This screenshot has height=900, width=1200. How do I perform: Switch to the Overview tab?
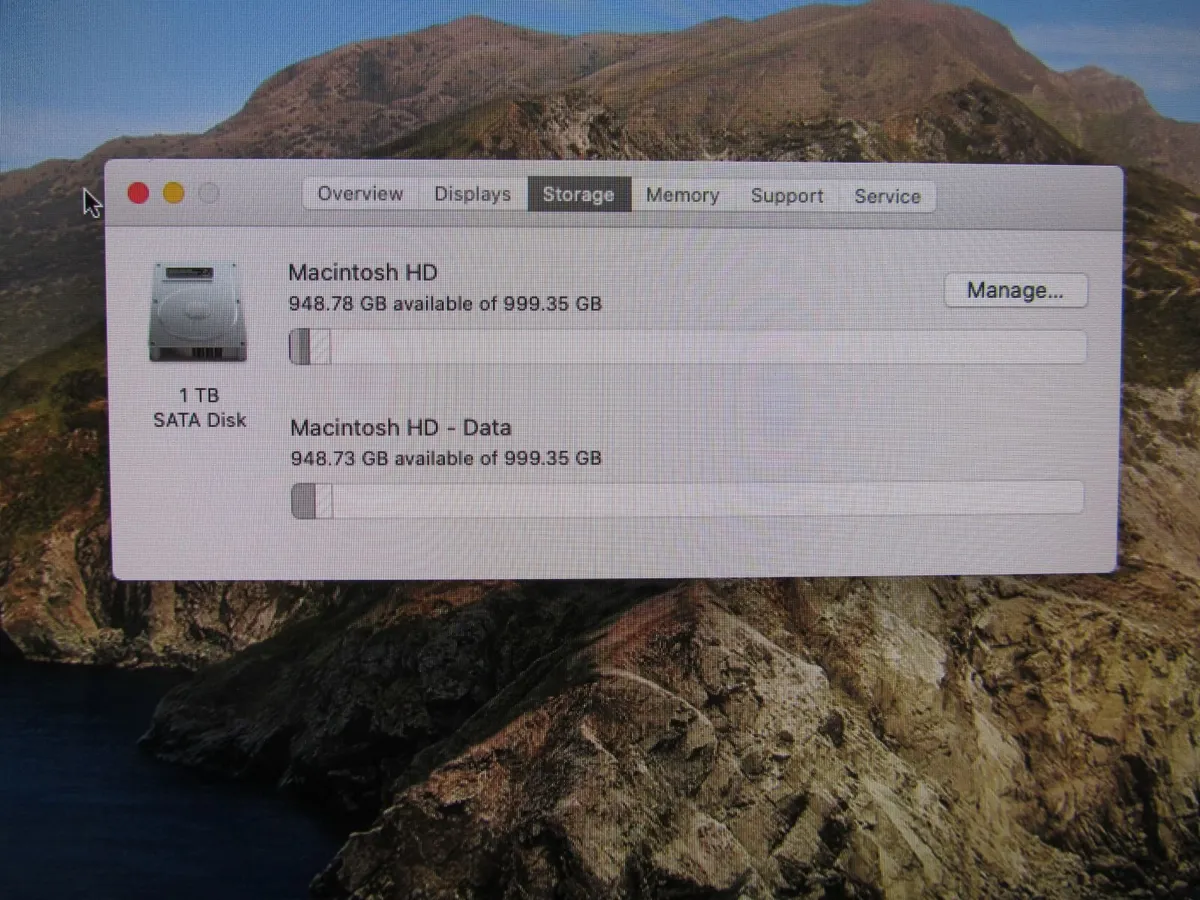point(359,194)
